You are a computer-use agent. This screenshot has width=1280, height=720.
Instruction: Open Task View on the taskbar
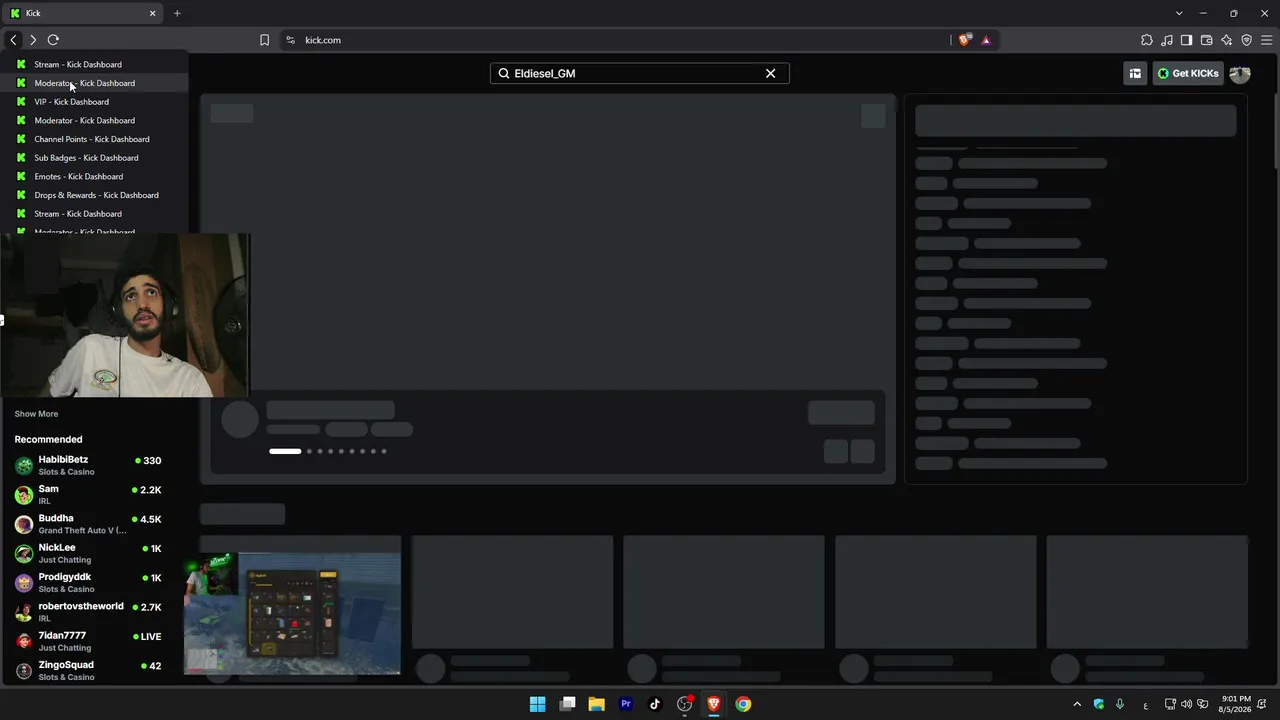568,704
